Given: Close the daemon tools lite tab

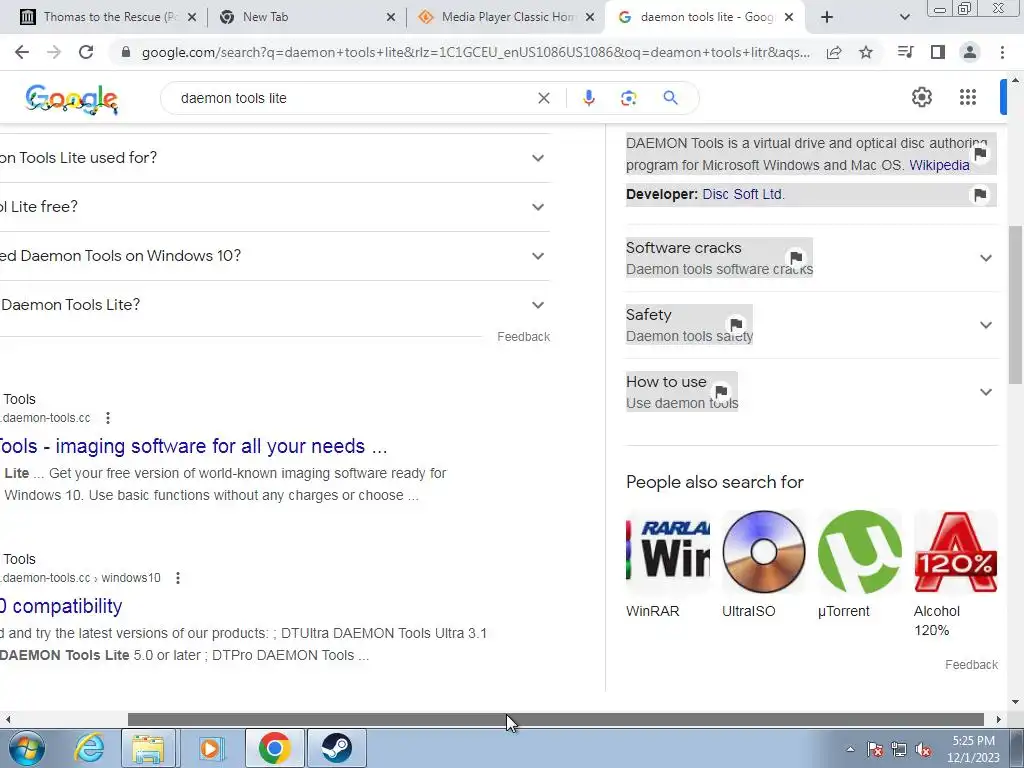Looking at the screenshot, I should point(789,17).
